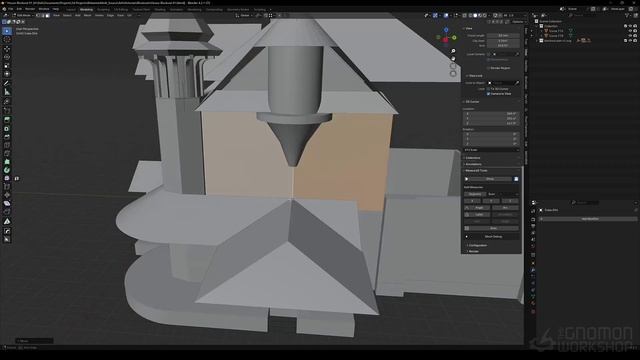Click the Angle measure button

(x=478, y=208)
